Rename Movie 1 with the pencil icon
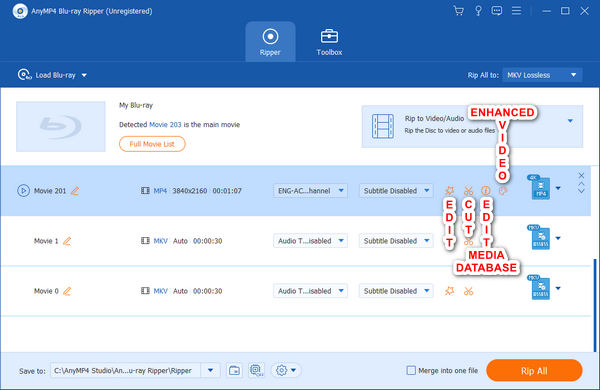 point(67,241)
